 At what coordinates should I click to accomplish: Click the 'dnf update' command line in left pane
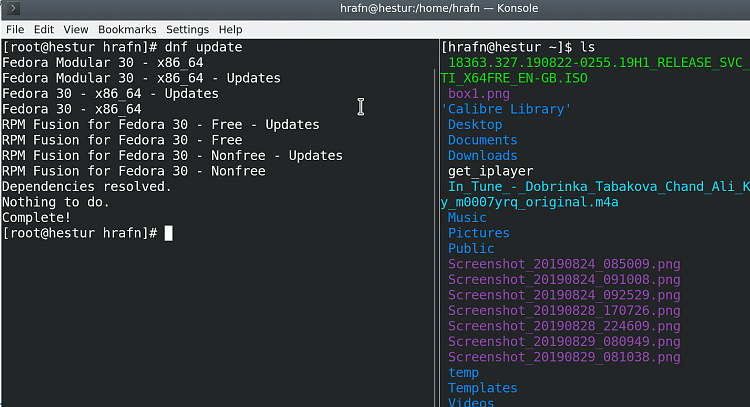pyautogui.click(x=122, y=47)
